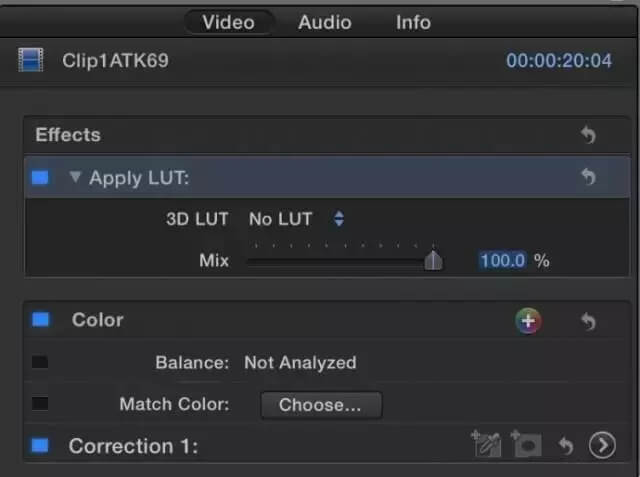
Task: Enable the Balance checkbox
Action: [40, 362]
